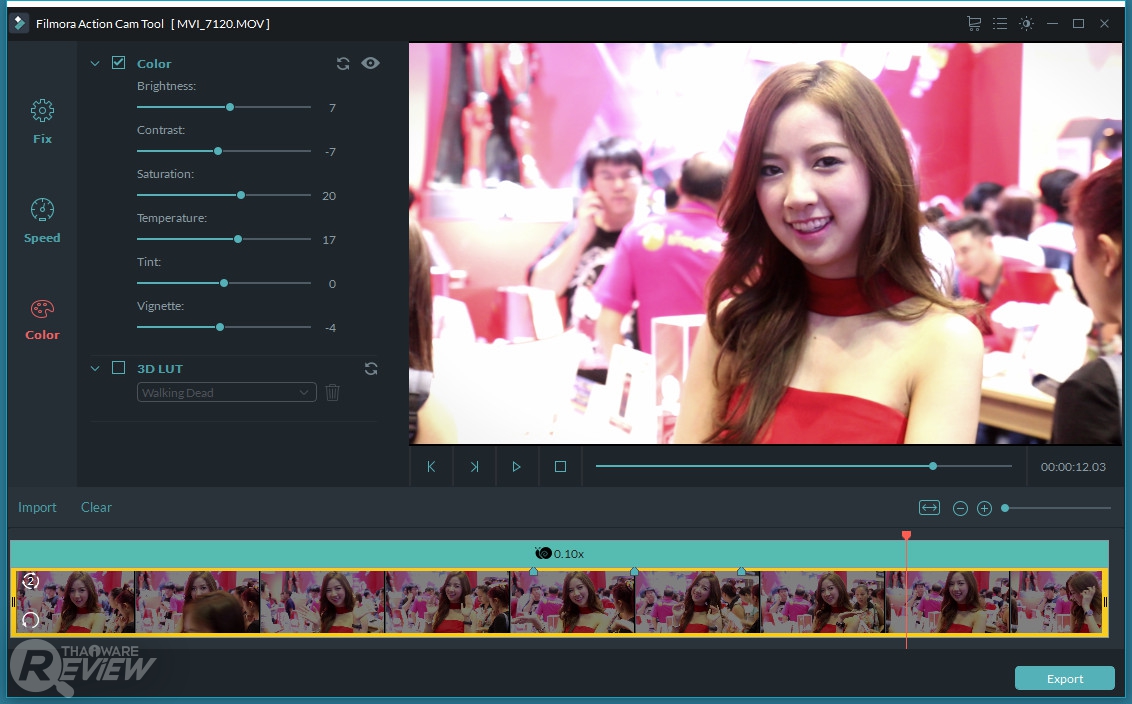Toggle the light/dark theme icon
The height and width of the screenshot is (704, 1132).
pos(1026,24)
